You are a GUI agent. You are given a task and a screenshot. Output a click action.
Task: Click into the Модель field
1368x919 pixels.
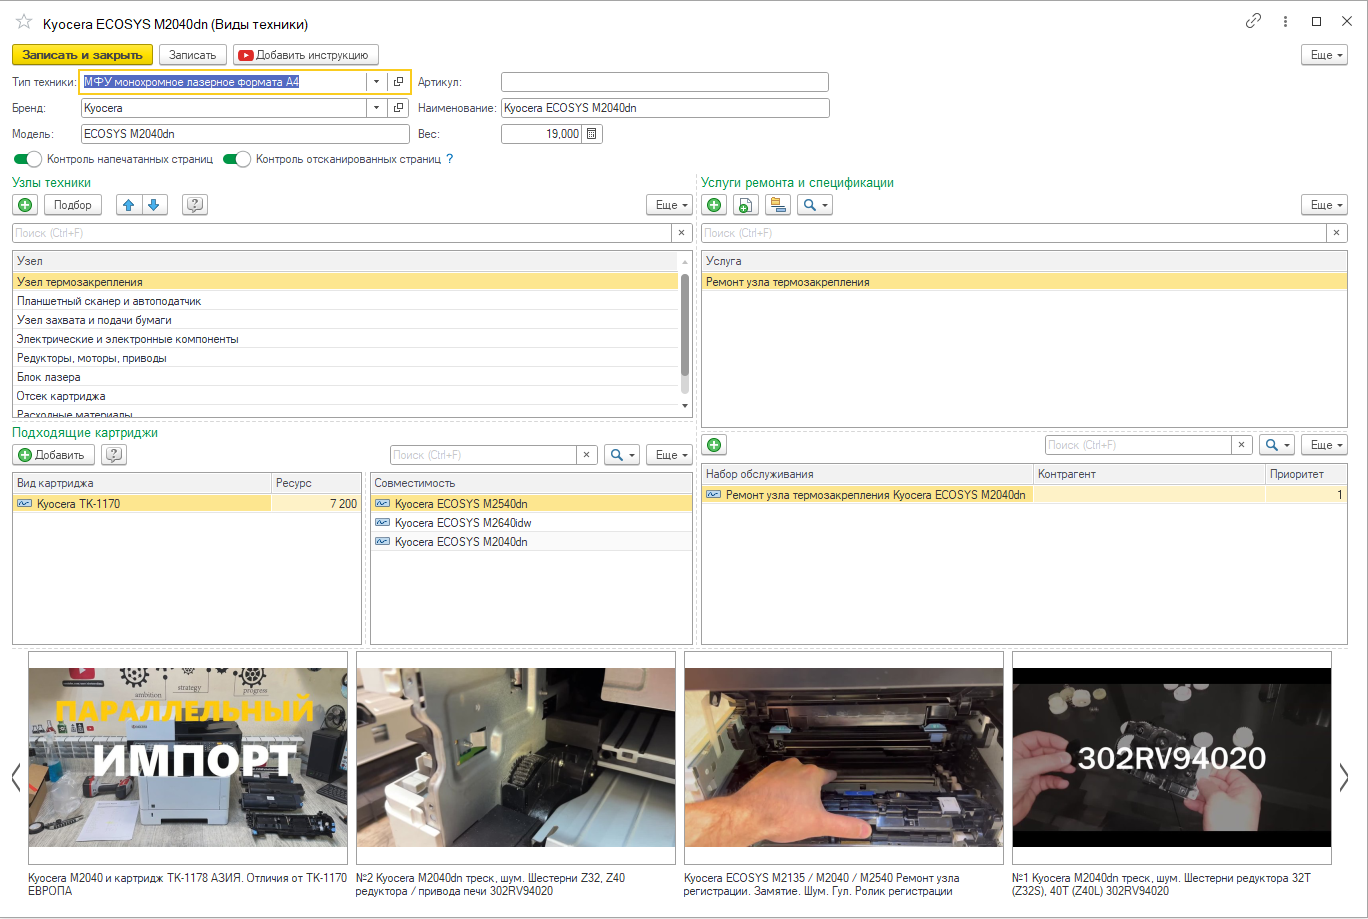(245, 134)
